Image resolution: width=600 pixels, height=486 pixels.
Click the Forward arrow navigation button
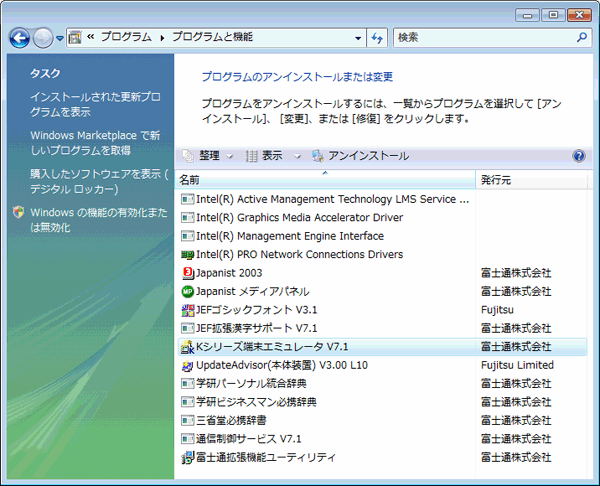pyautogui.click(x=43, y=38)
